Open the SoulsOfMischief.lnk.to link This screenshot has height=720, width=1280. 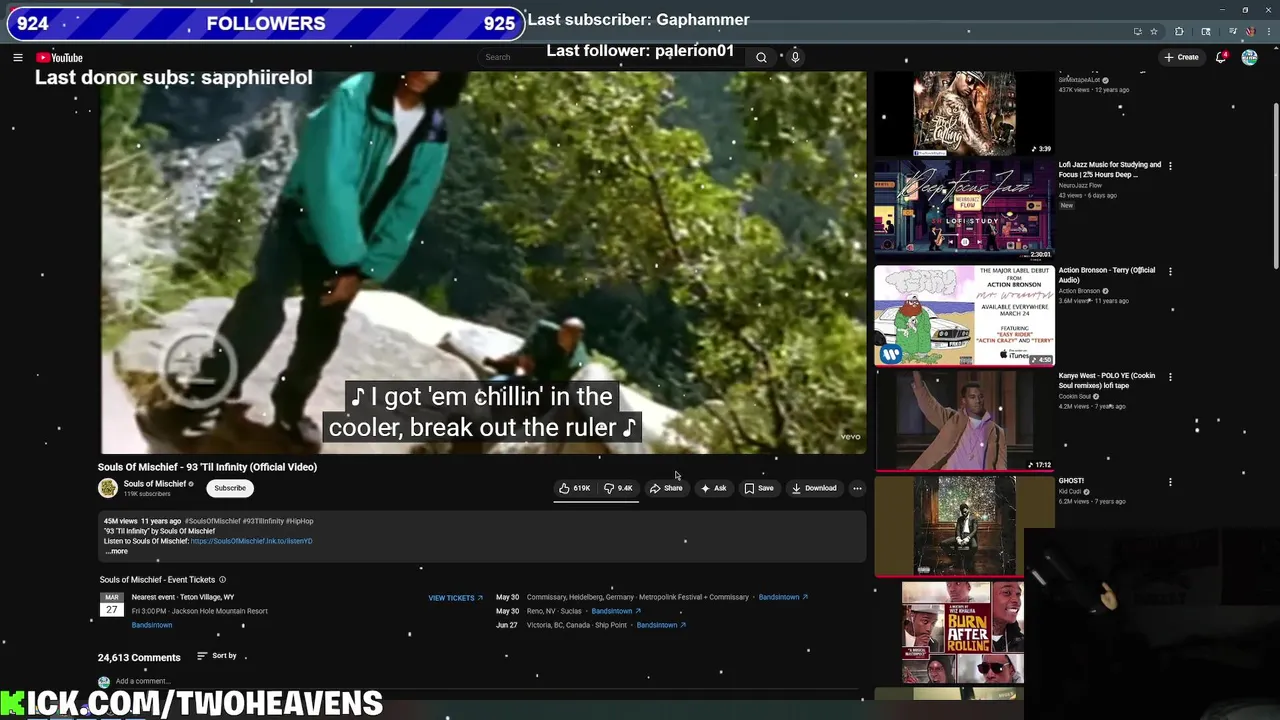point(252,541)
